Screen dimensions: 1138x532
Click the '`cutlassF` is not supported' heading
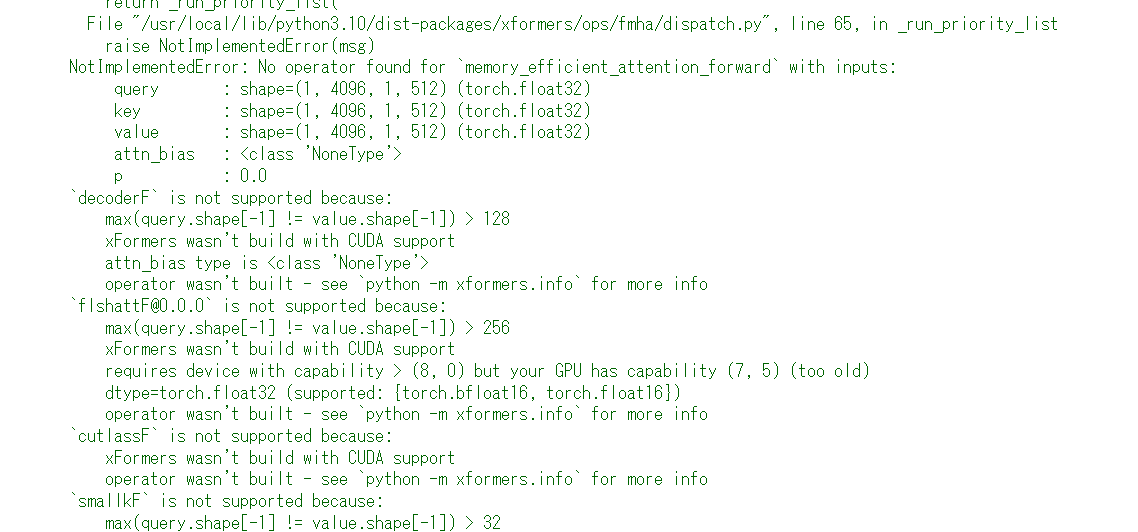pos(231,436)
